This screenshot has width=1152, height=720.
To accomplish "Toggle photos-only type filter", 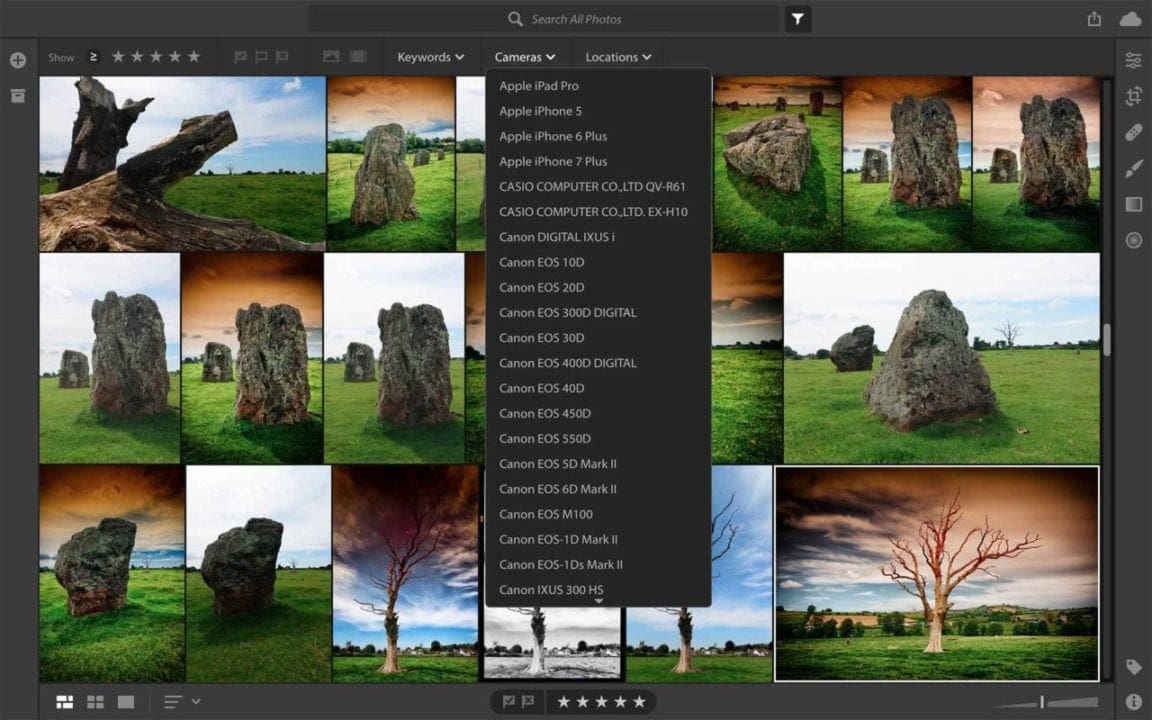I will (x=331, y=57).
